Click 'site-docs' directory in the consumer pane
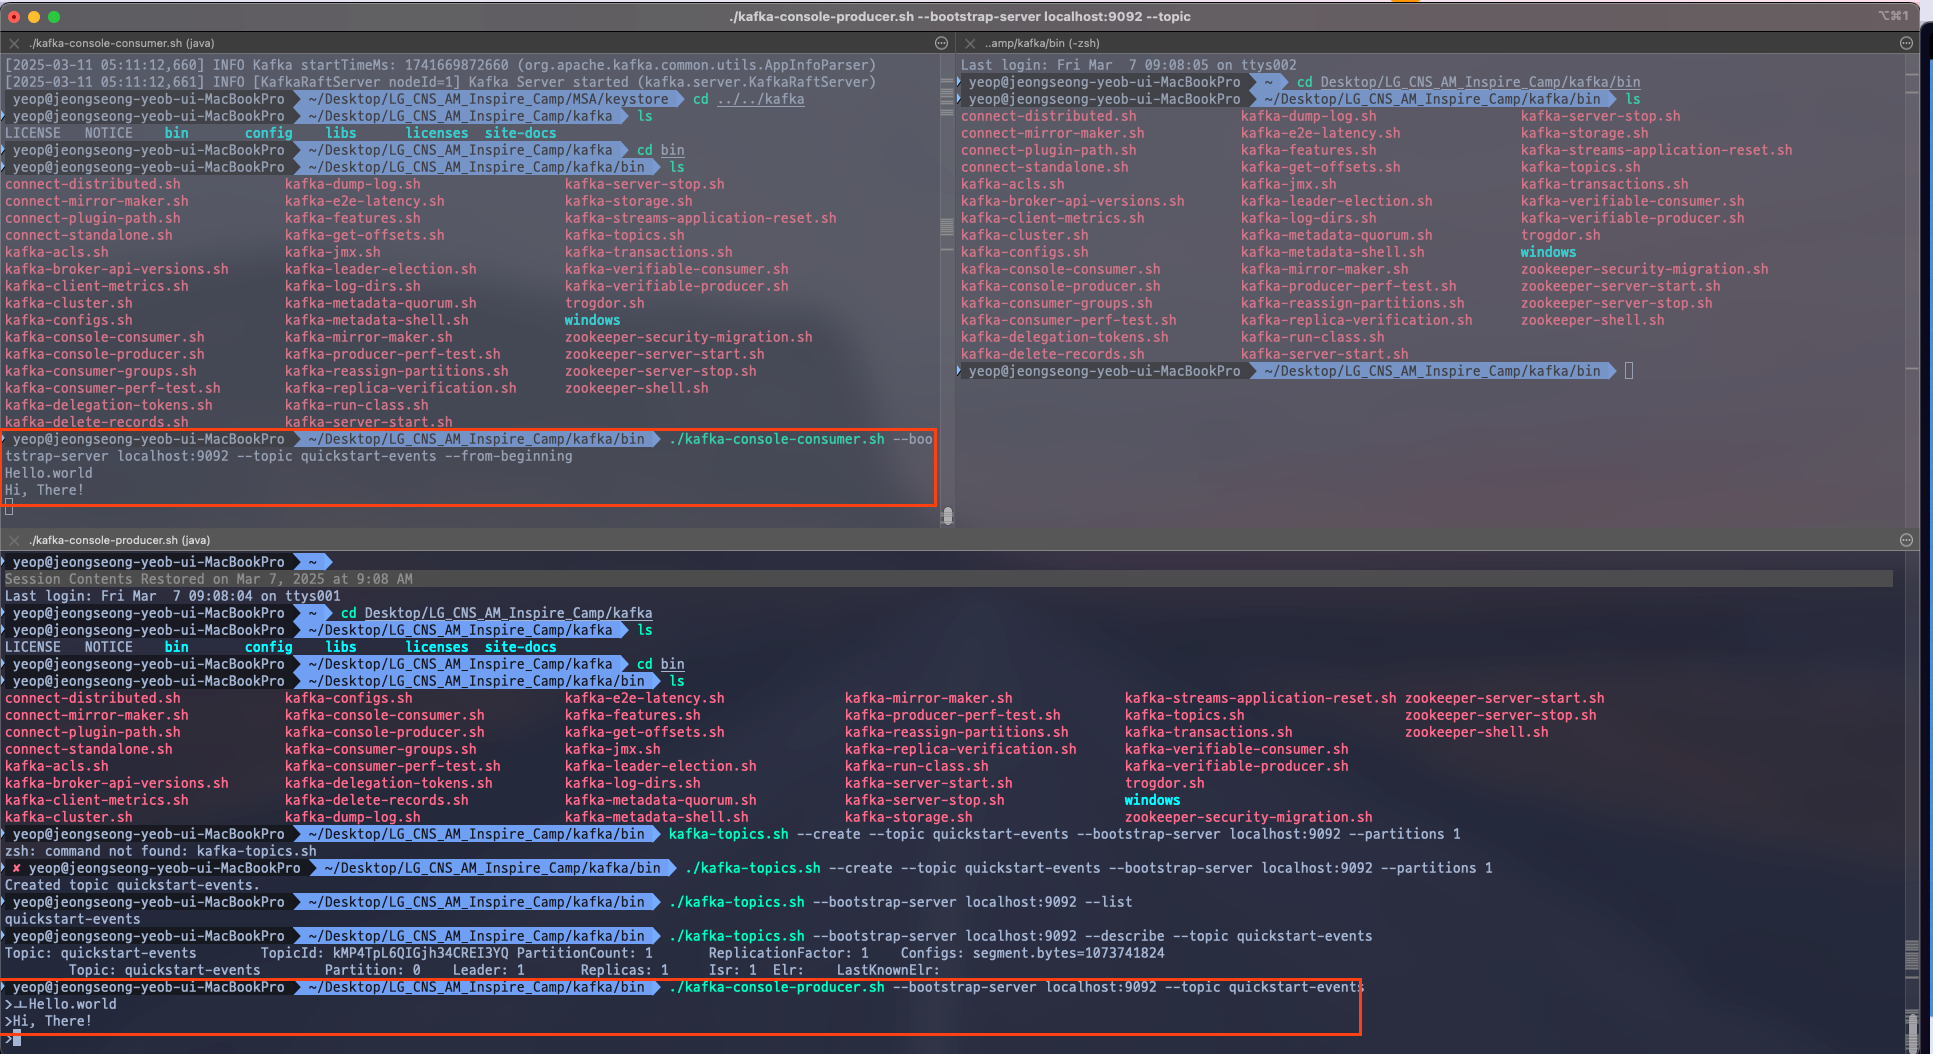This screenshot has height=1054, width=1933. 520,133
